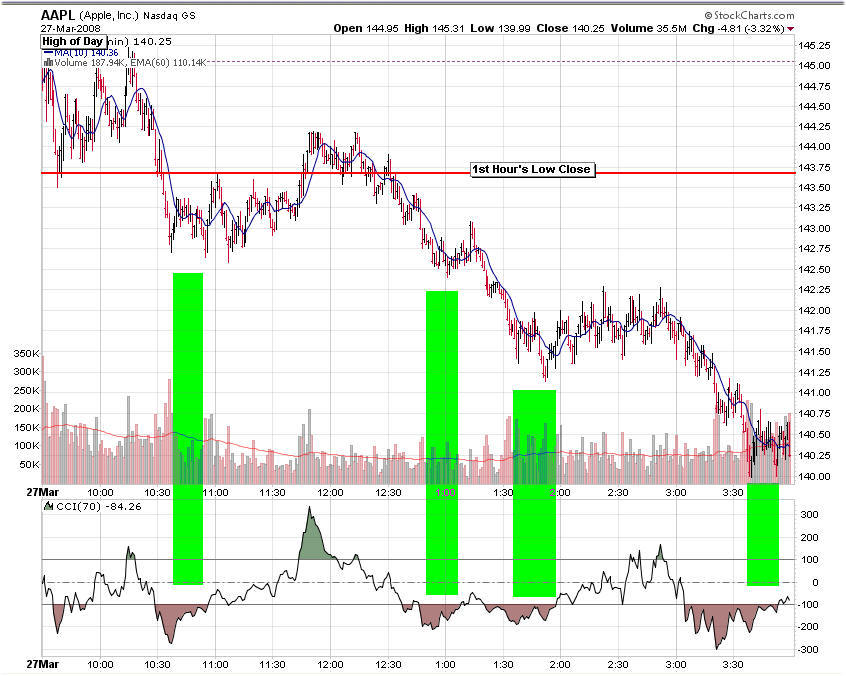Click the "Open 144.95" quote value

tap(367, 29)
